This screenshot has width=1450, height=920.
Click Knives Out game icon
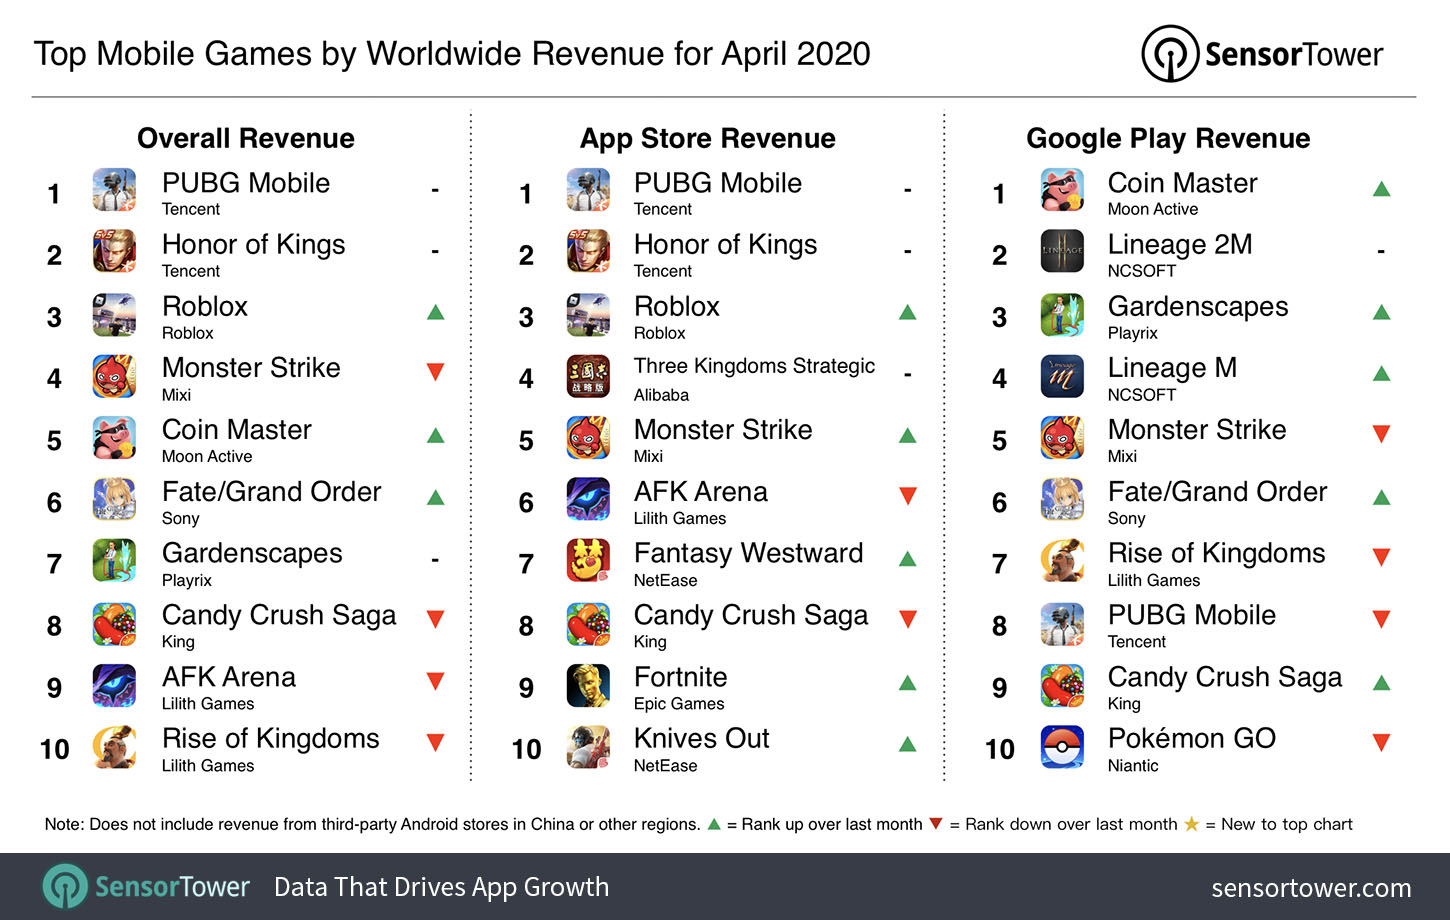coord(588,747)
